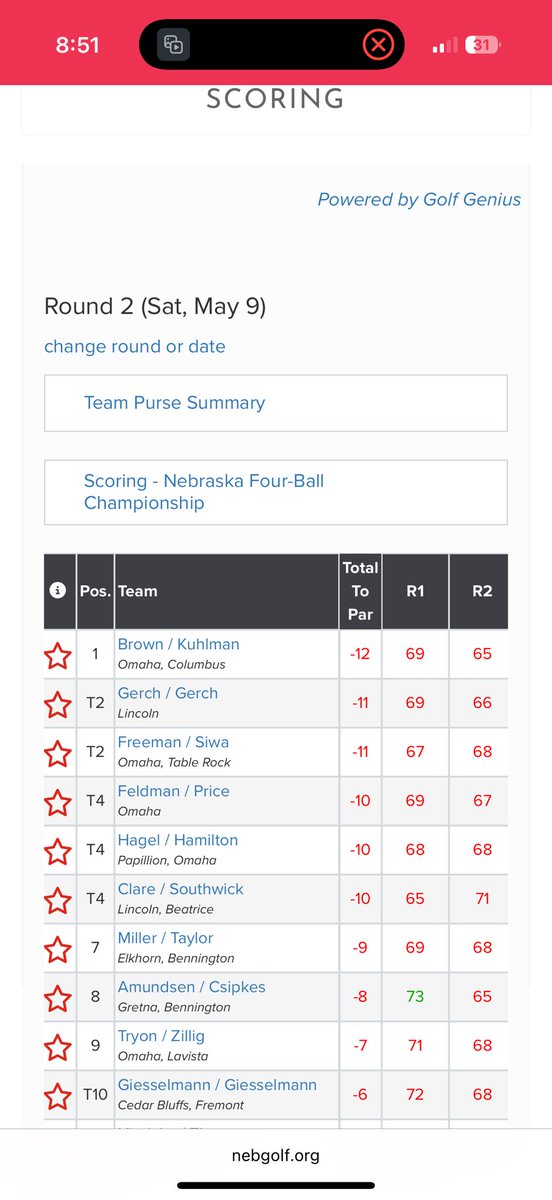
Task: Sort by the R2 column header
Action: tap(482, 591)
